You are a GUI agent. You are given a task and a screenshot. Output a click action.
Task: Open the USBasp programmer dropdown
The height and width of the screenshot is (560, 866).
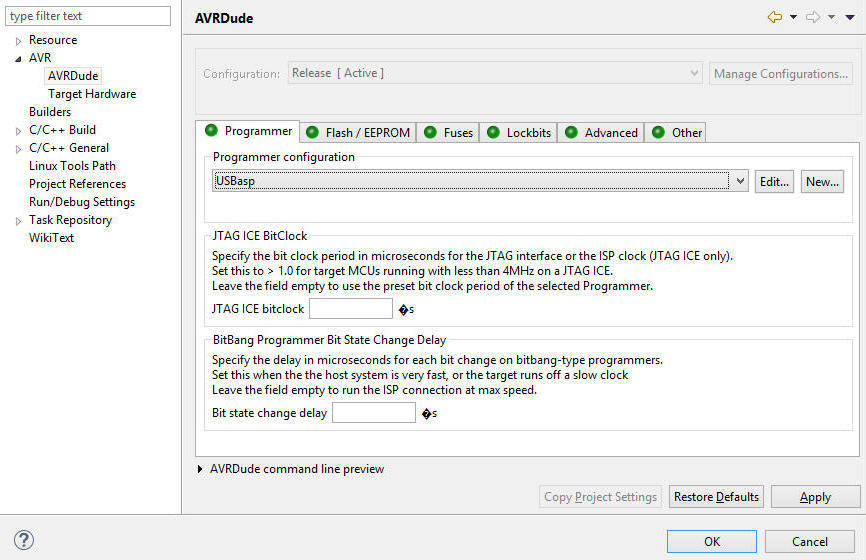point(740,181)
